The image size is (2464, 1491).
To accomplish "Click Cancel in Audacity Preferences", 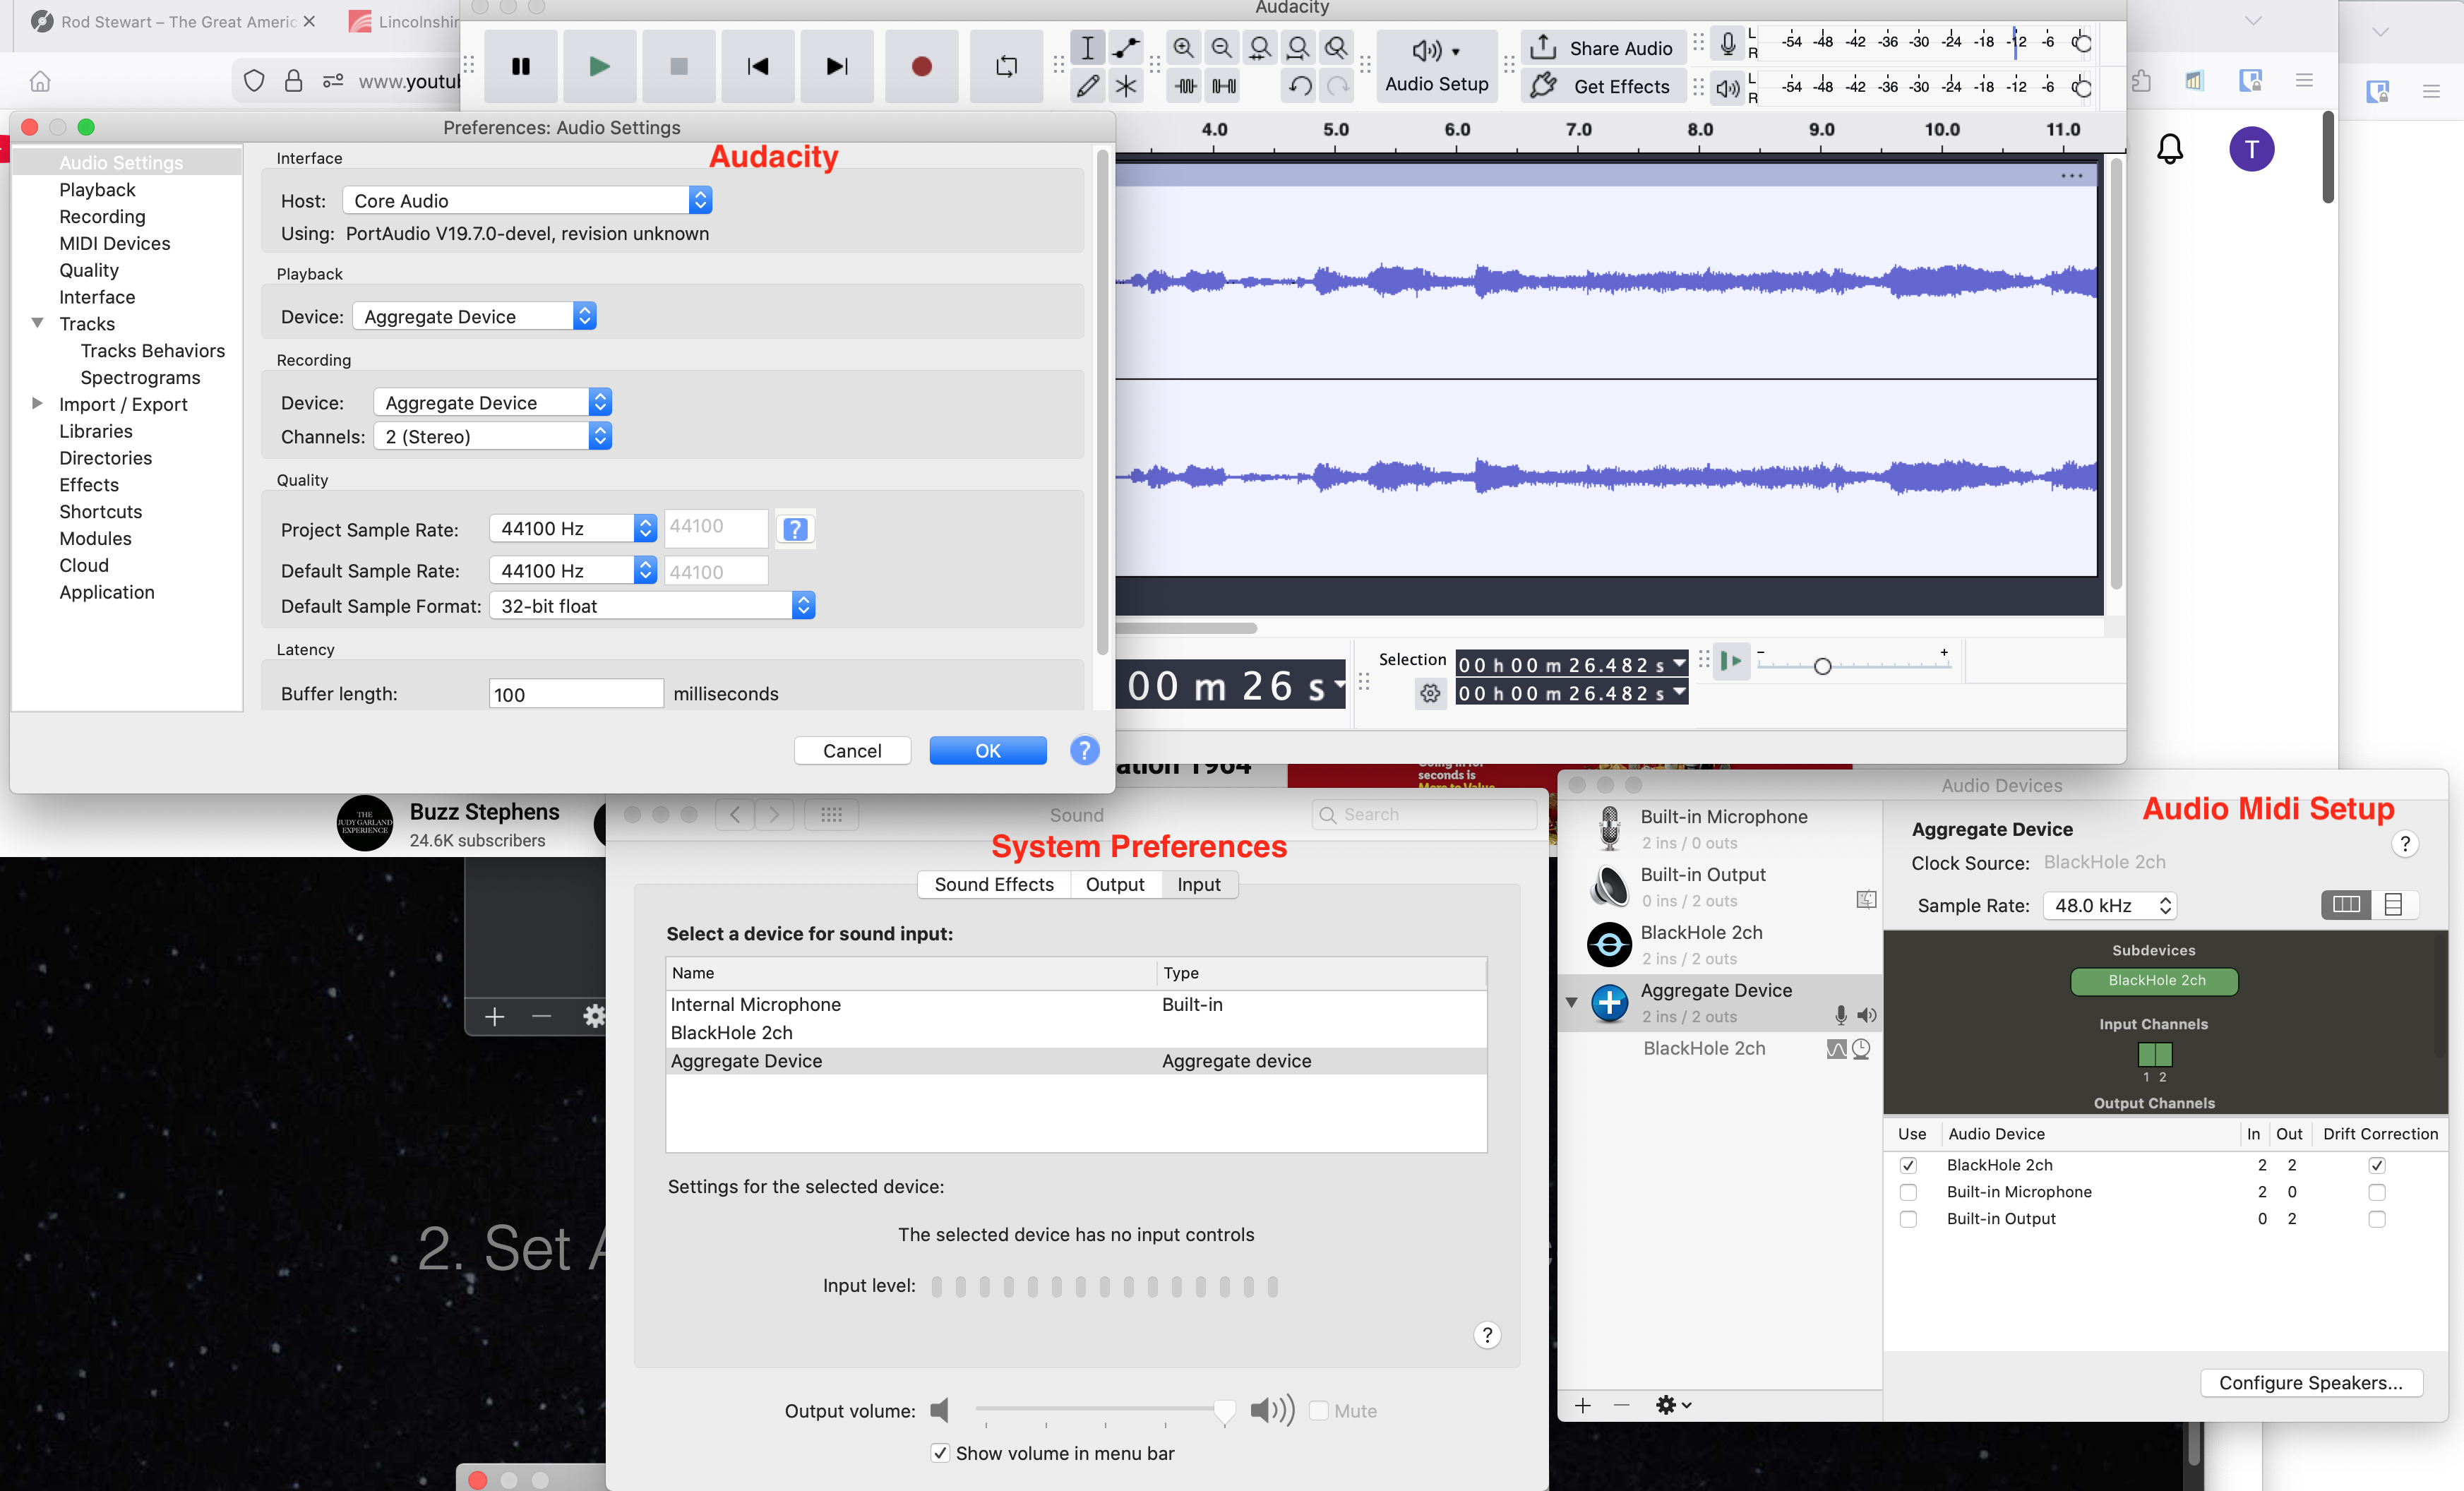I will [x=852, y=750].
